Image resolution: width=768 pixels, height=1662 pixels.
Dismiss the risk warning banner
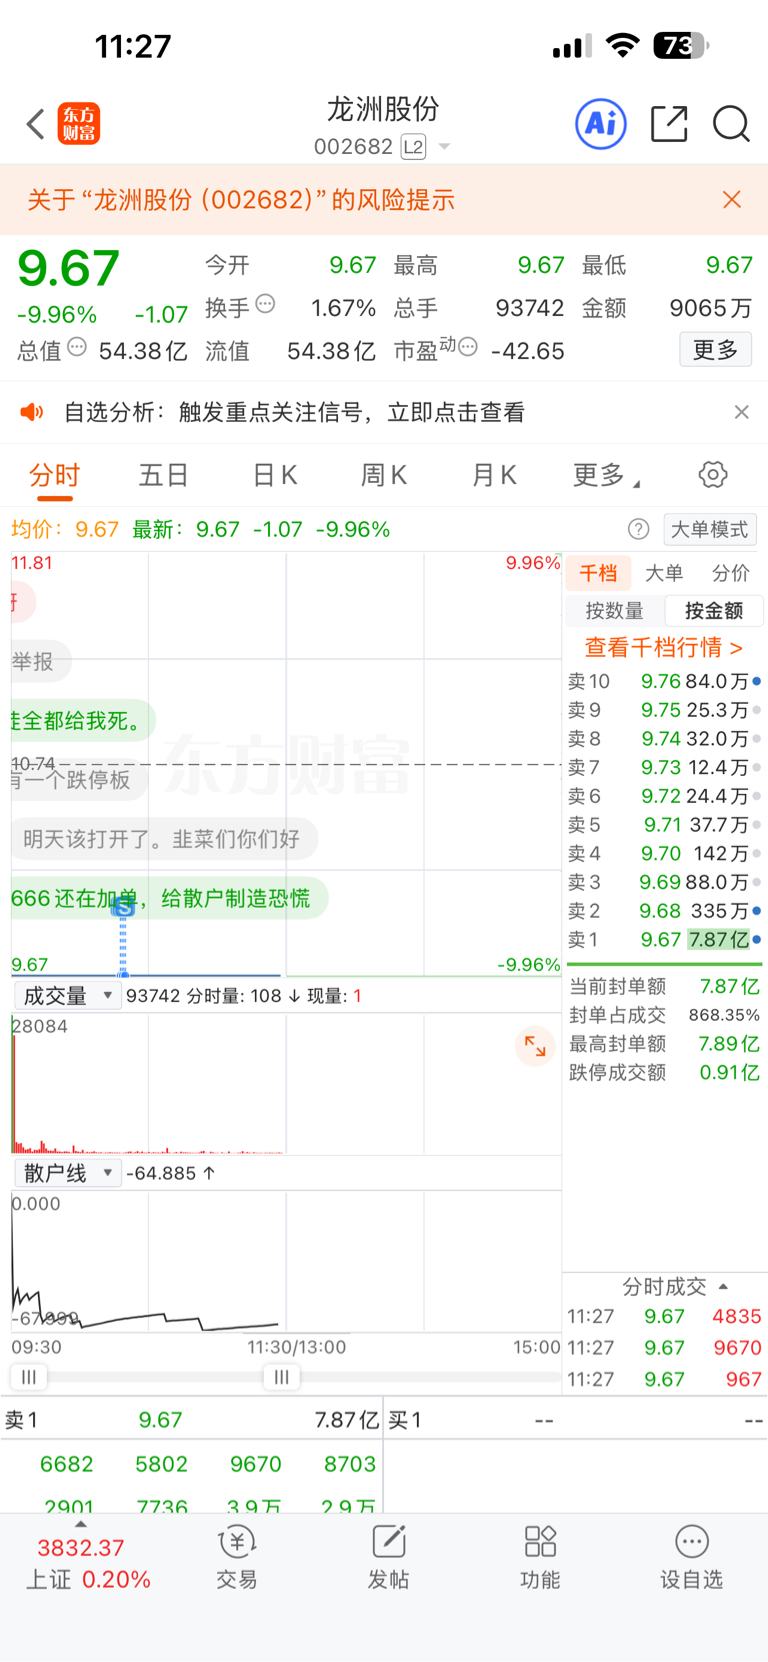732,200
